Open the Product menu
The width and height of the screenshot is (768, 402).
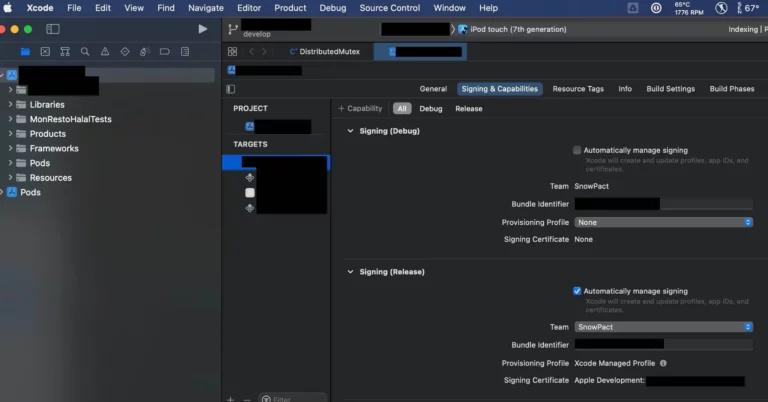pos(290,8)
